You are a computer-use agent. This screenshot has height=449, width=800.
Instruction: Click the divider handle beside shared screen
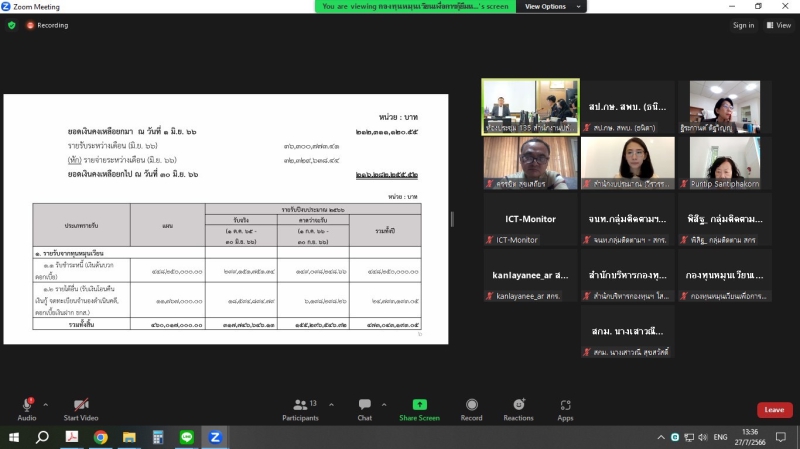tap(452, 219)
